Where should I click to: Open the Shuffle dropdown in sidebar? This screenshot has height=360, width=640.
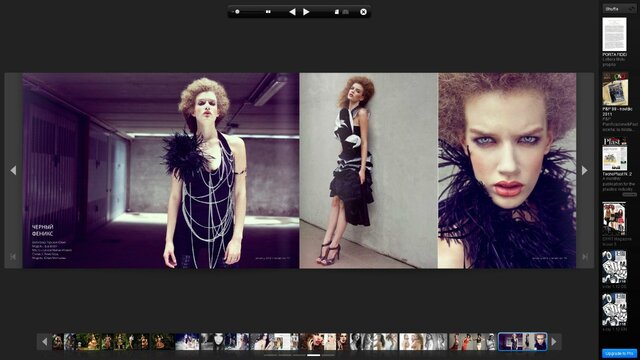tap(619, 9)
